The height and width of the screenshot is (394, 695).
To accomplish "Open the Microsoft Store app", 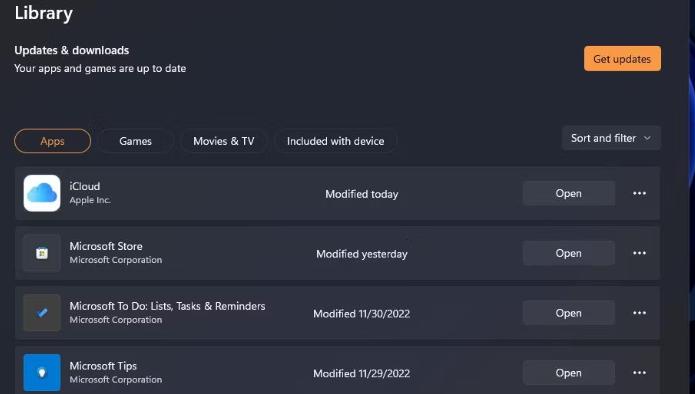I will tap(569, 253).
